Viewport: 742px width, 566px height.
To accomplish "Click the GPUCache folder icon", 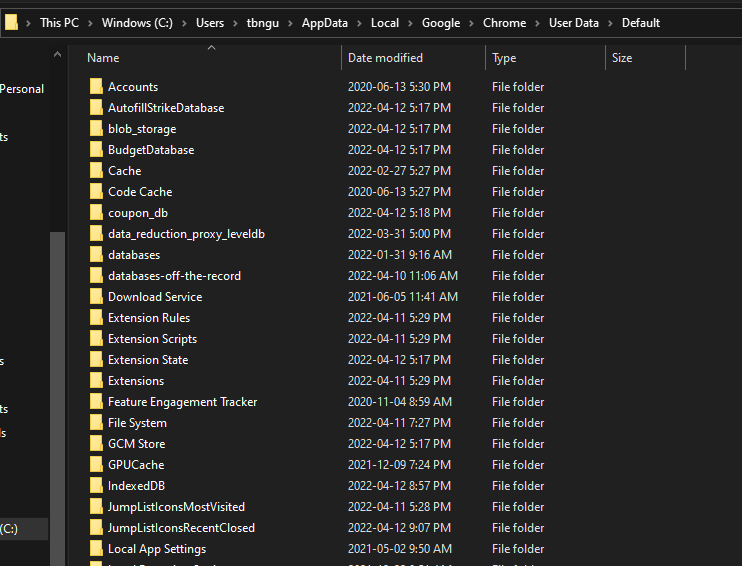I will click(x=96, y=465).
